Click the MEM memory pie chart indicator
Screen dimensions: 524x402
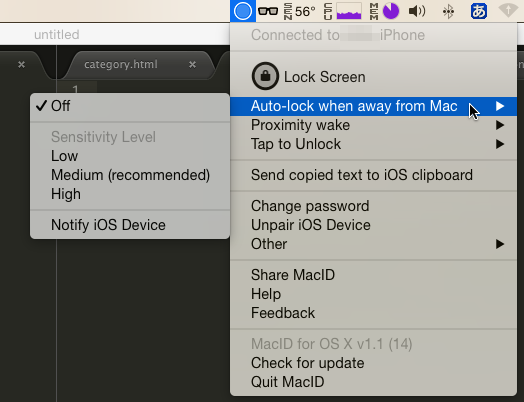coord(384,11)
